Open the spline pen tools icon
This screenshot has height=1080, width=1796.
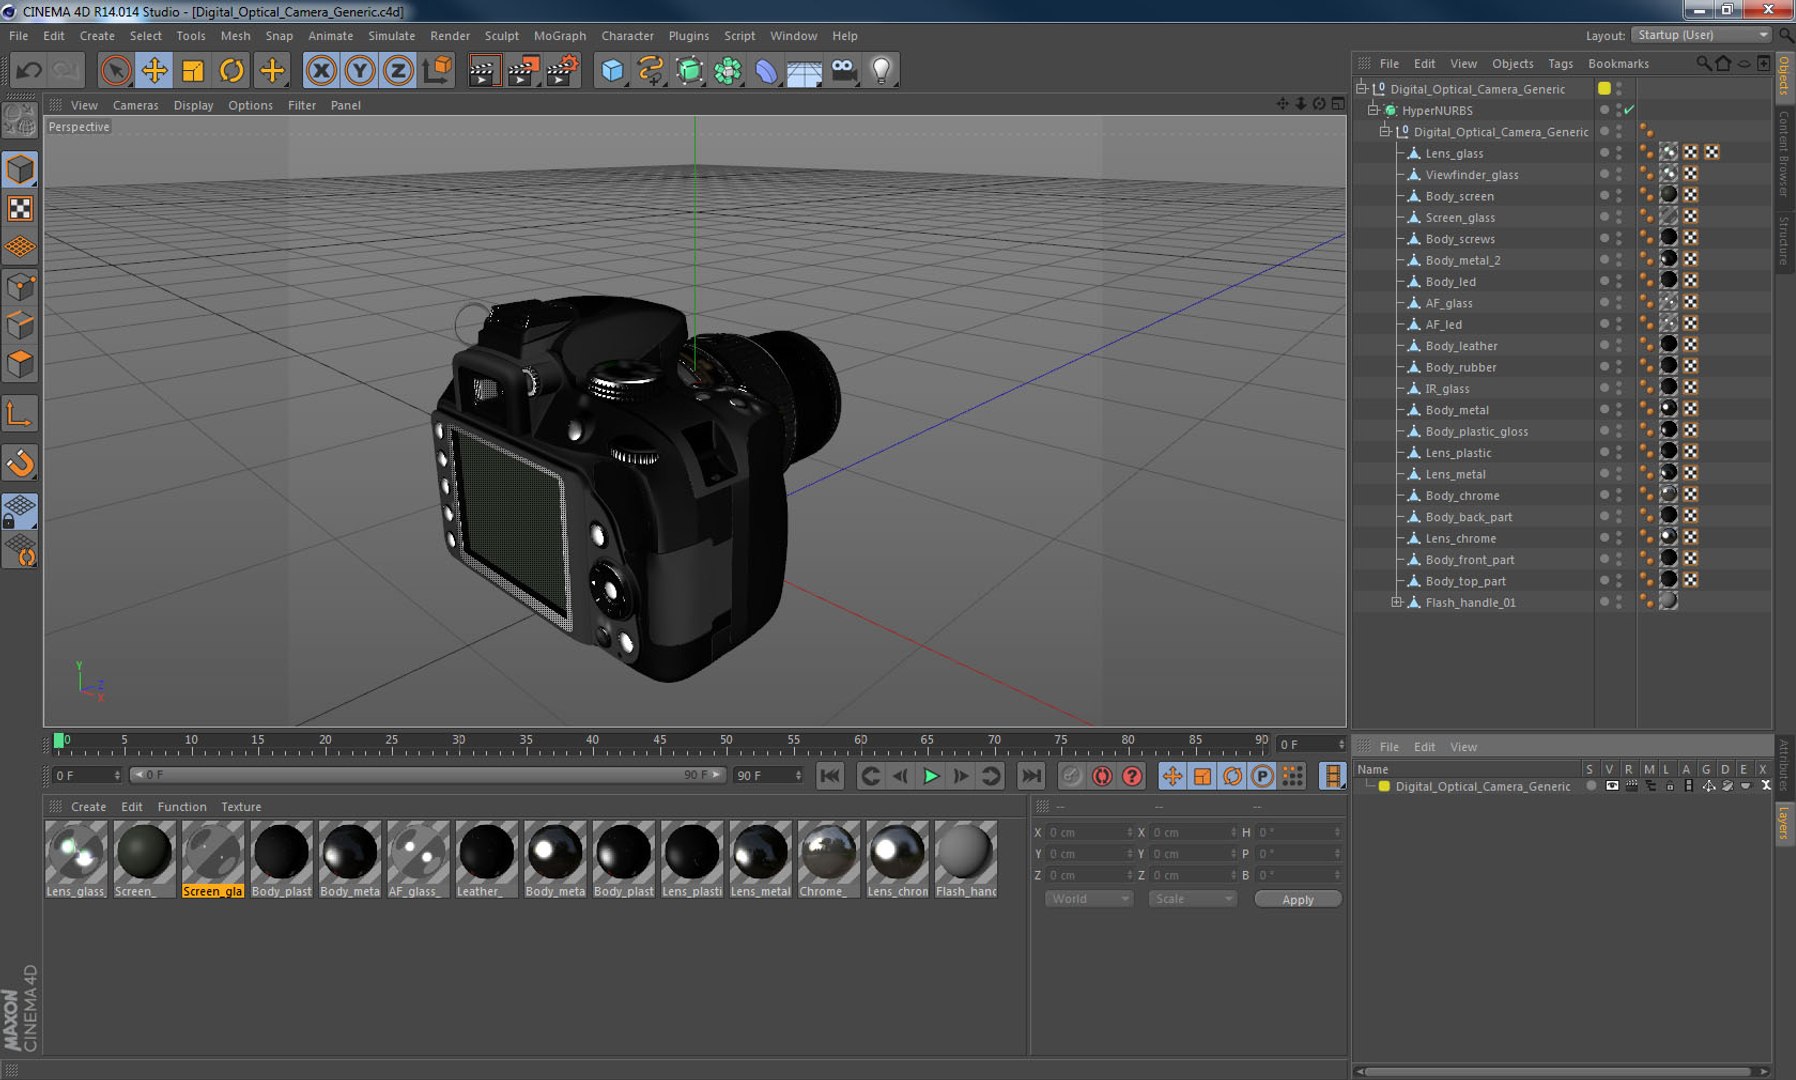(x=651, y=70)
